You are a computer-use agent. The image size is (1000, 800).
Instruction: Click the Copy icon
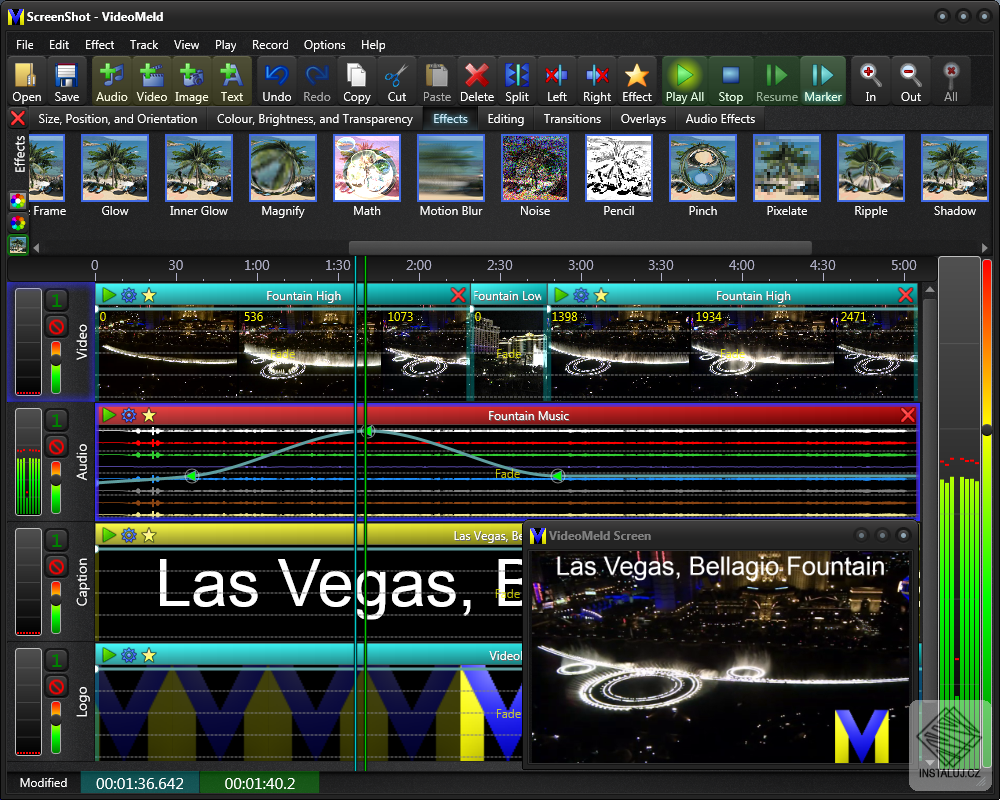click(357, 81)
